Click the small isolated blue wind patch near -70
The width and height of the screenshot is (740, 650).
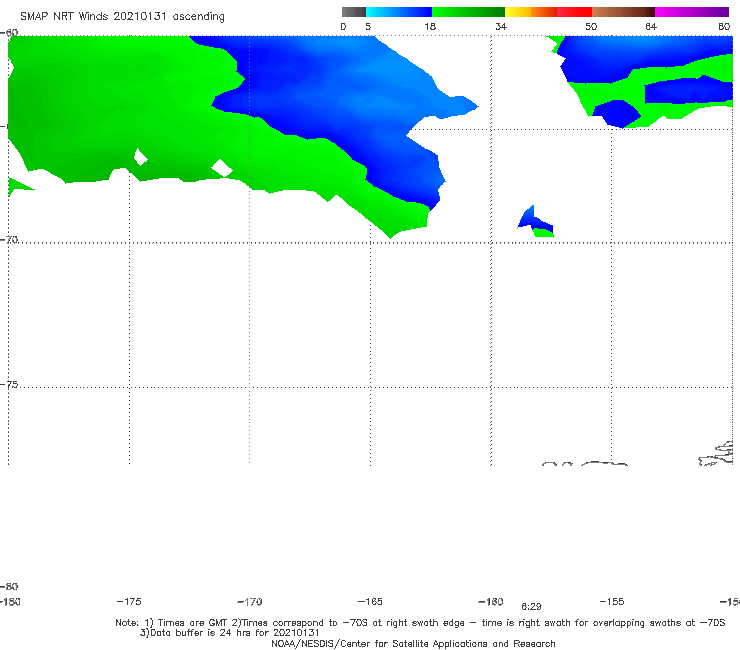point(536,221)
